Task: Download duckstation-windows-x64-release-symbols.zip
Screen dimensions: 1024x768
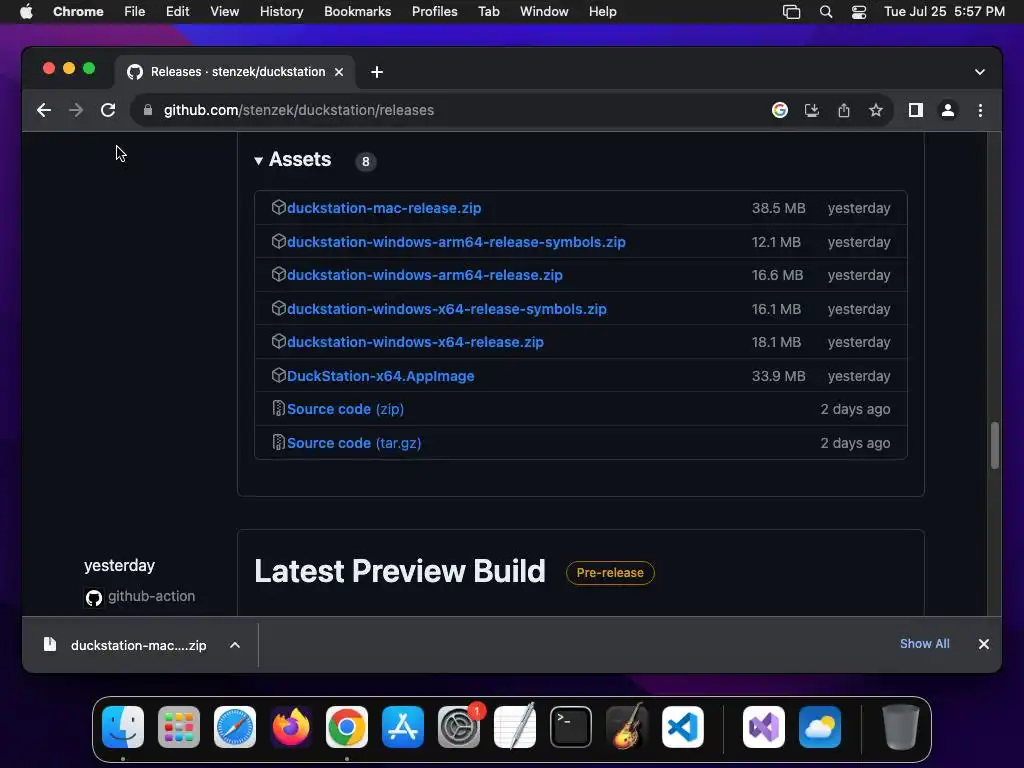Action: 447,310
